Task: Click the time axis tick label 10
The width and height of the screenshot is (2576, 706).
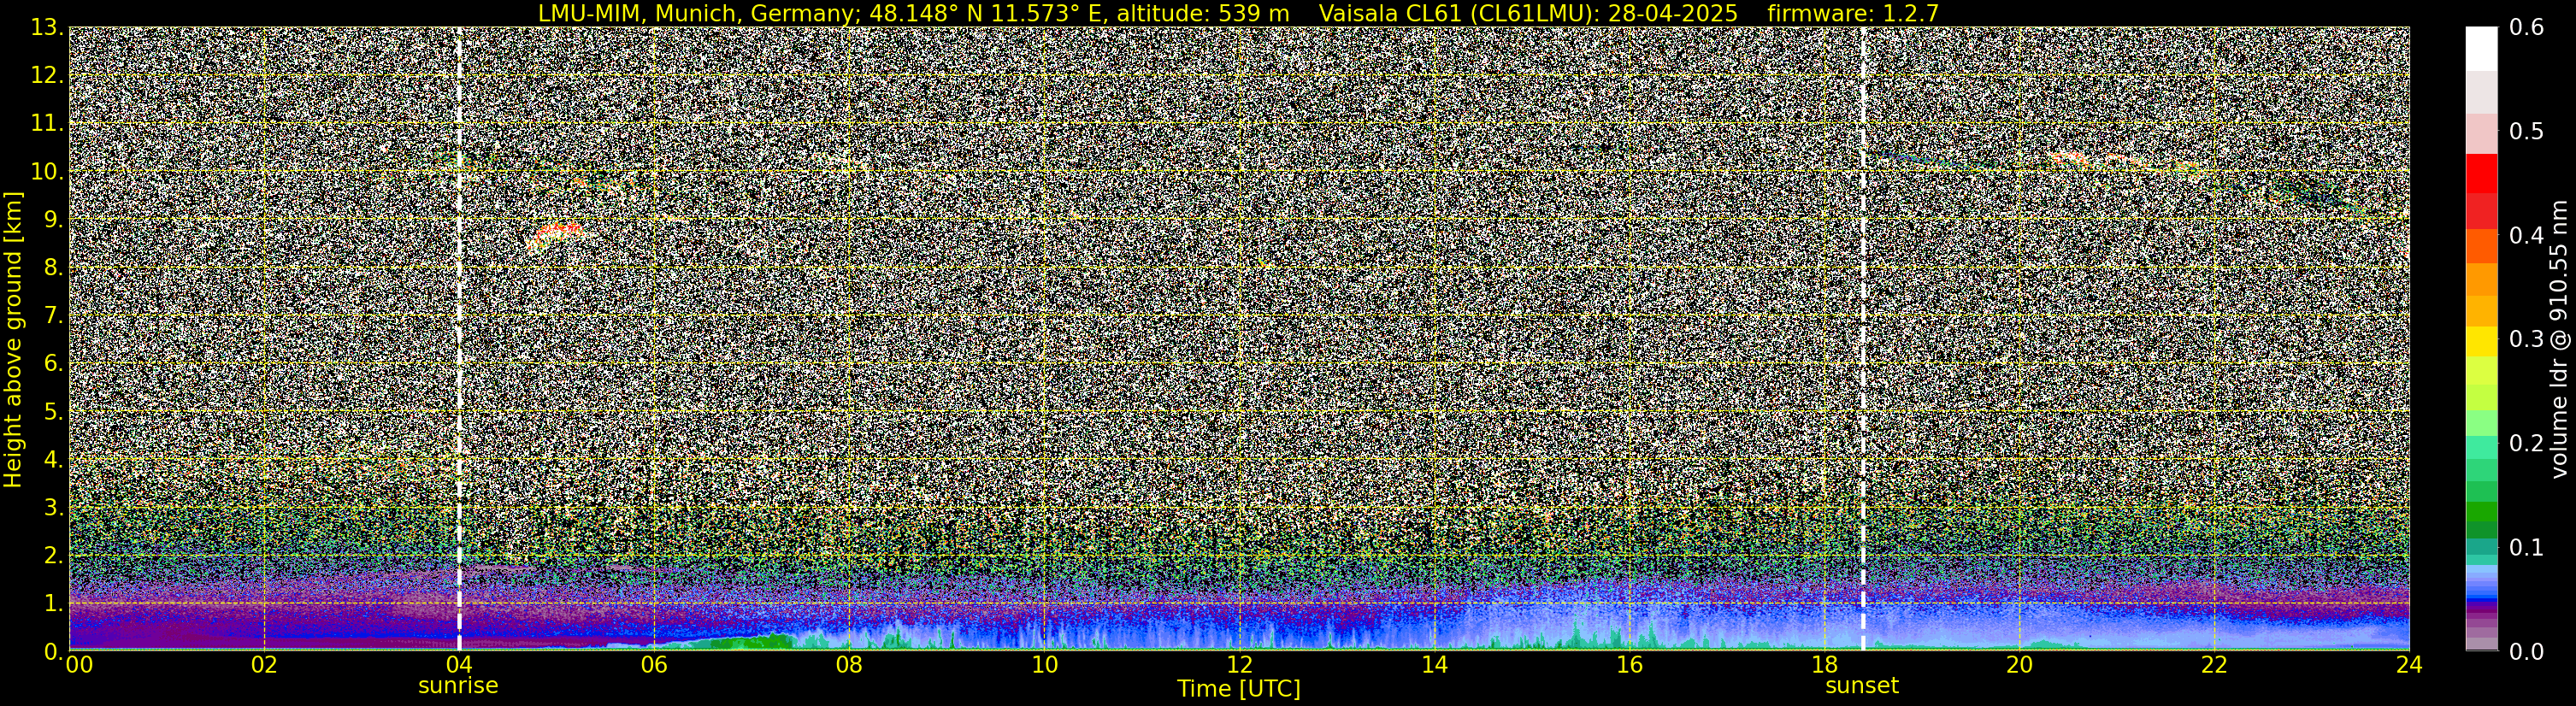Action: (1044, 665)
